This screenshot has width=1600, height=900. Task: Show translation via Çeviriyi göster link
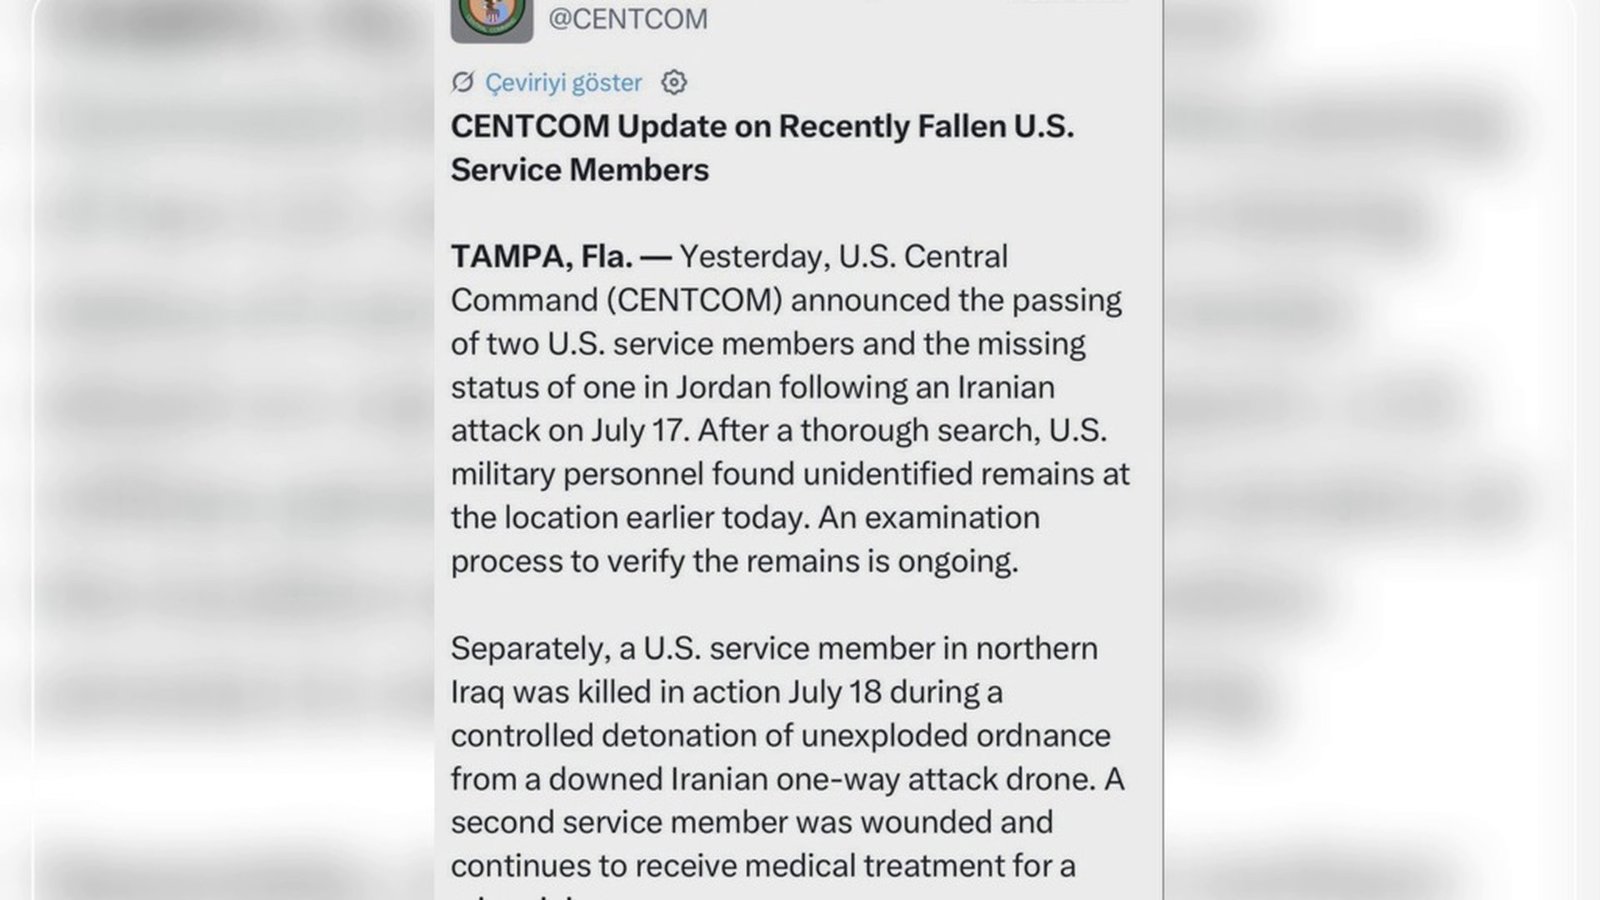tap(564, 82)
